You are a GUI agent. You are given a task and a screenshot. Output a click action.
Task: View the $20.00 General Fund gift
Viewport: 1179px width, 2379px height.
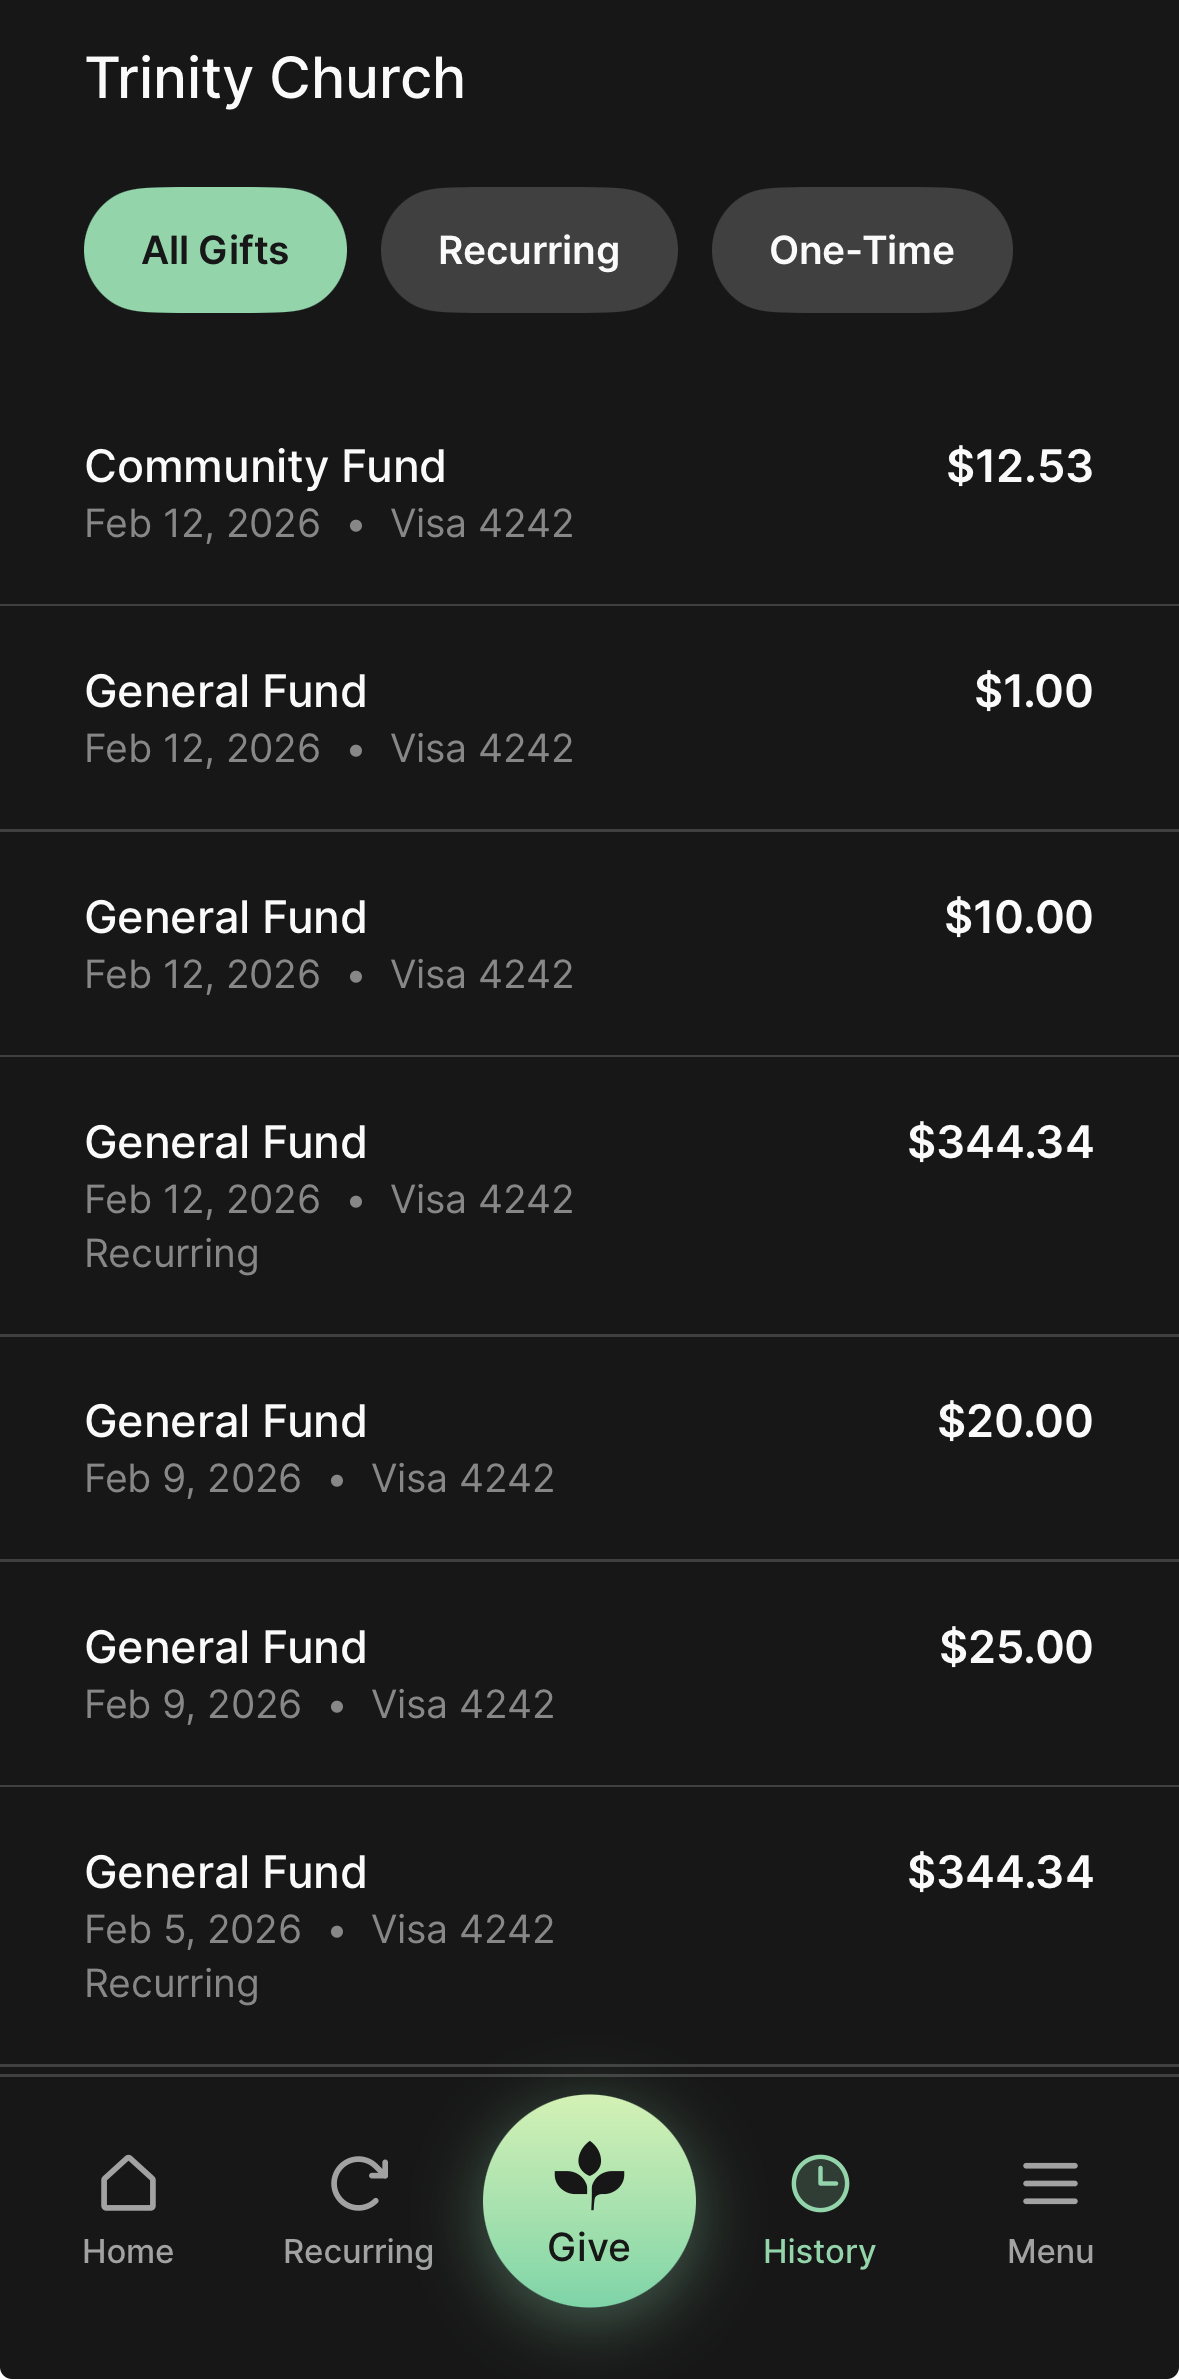click(x=589, y=1449)
